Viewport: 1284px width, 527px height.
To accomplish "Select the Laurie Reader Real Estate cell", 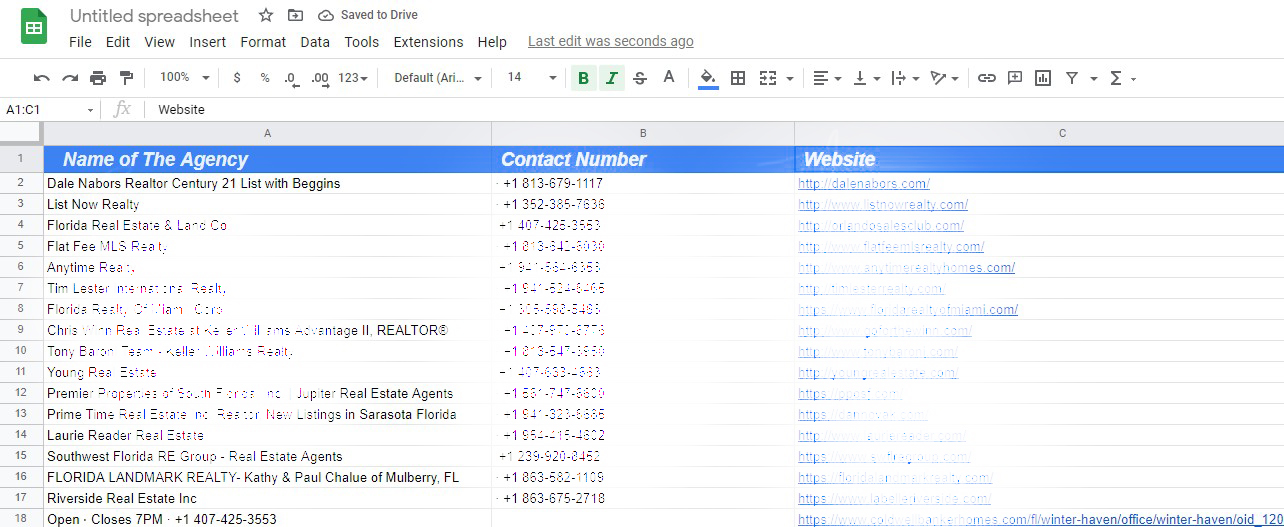I will pyautogui.click(x=267, y=436).
